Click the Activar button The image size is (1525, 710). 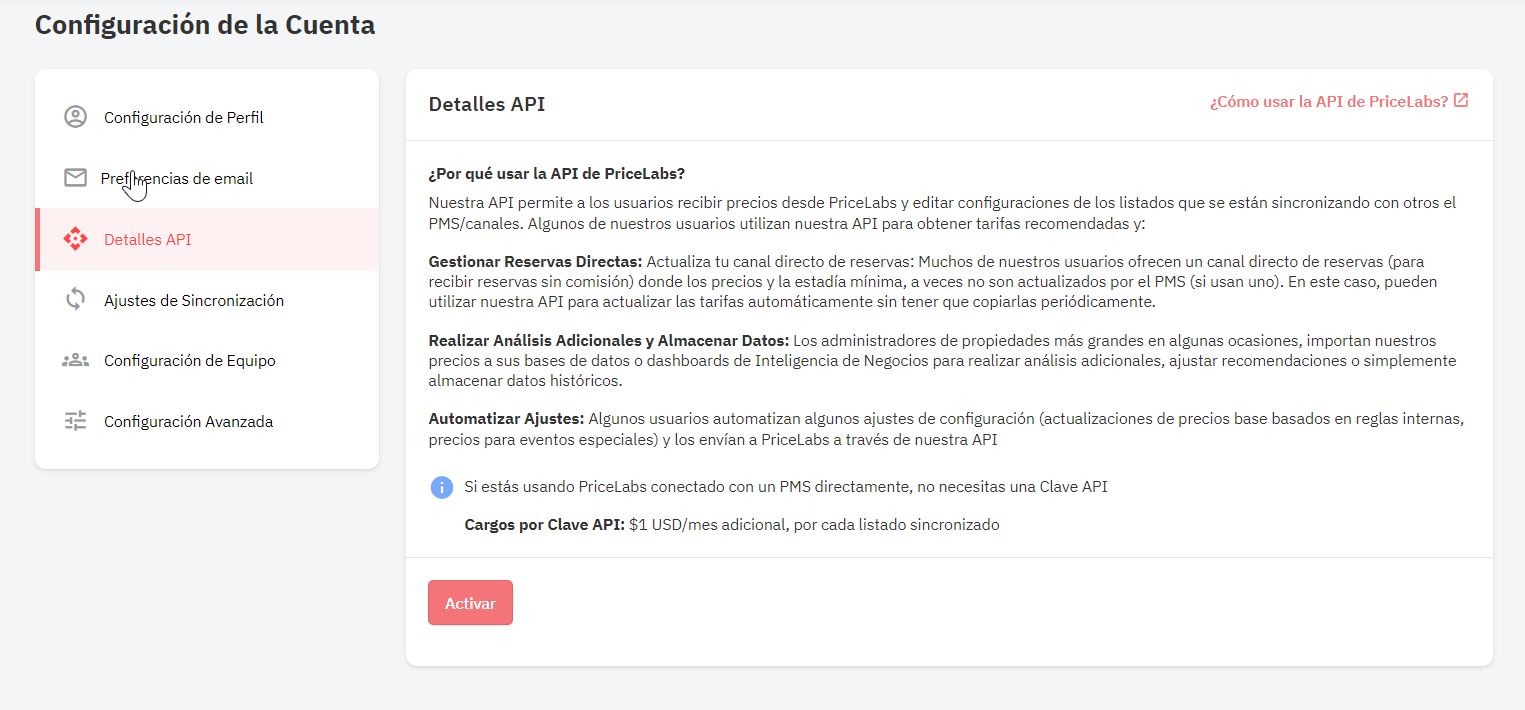pyautogui.click(x=470, y=603)
